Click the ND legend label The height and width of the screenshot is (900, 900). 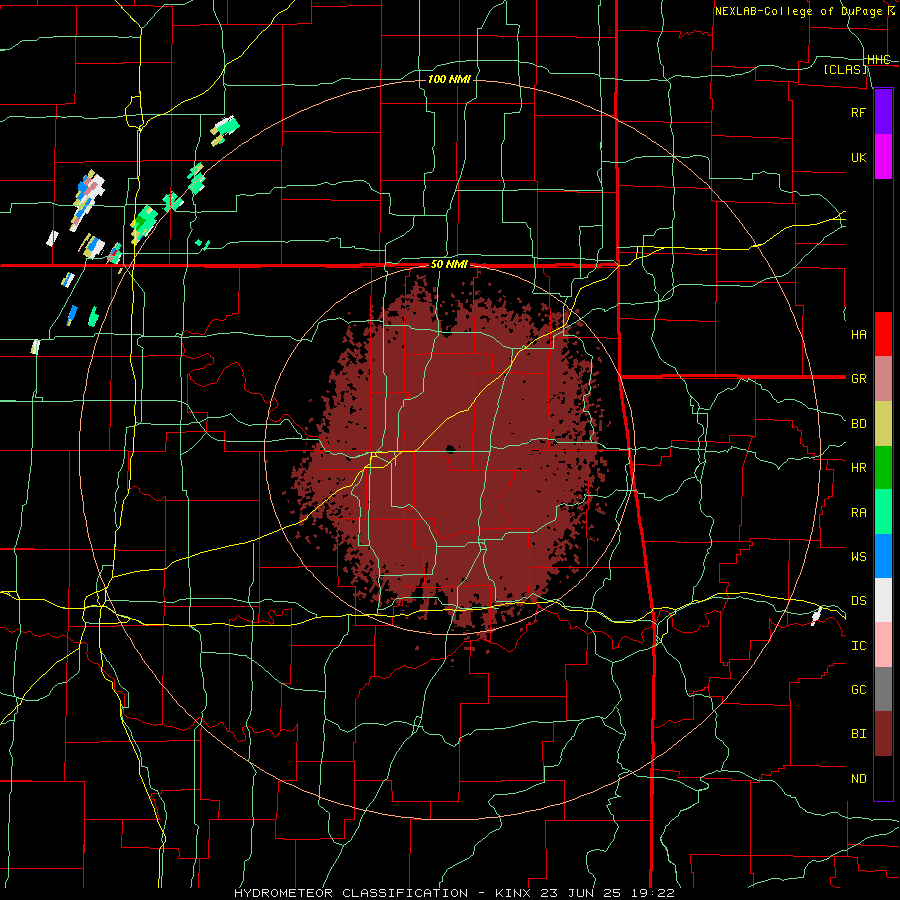[x=859, y=778]
